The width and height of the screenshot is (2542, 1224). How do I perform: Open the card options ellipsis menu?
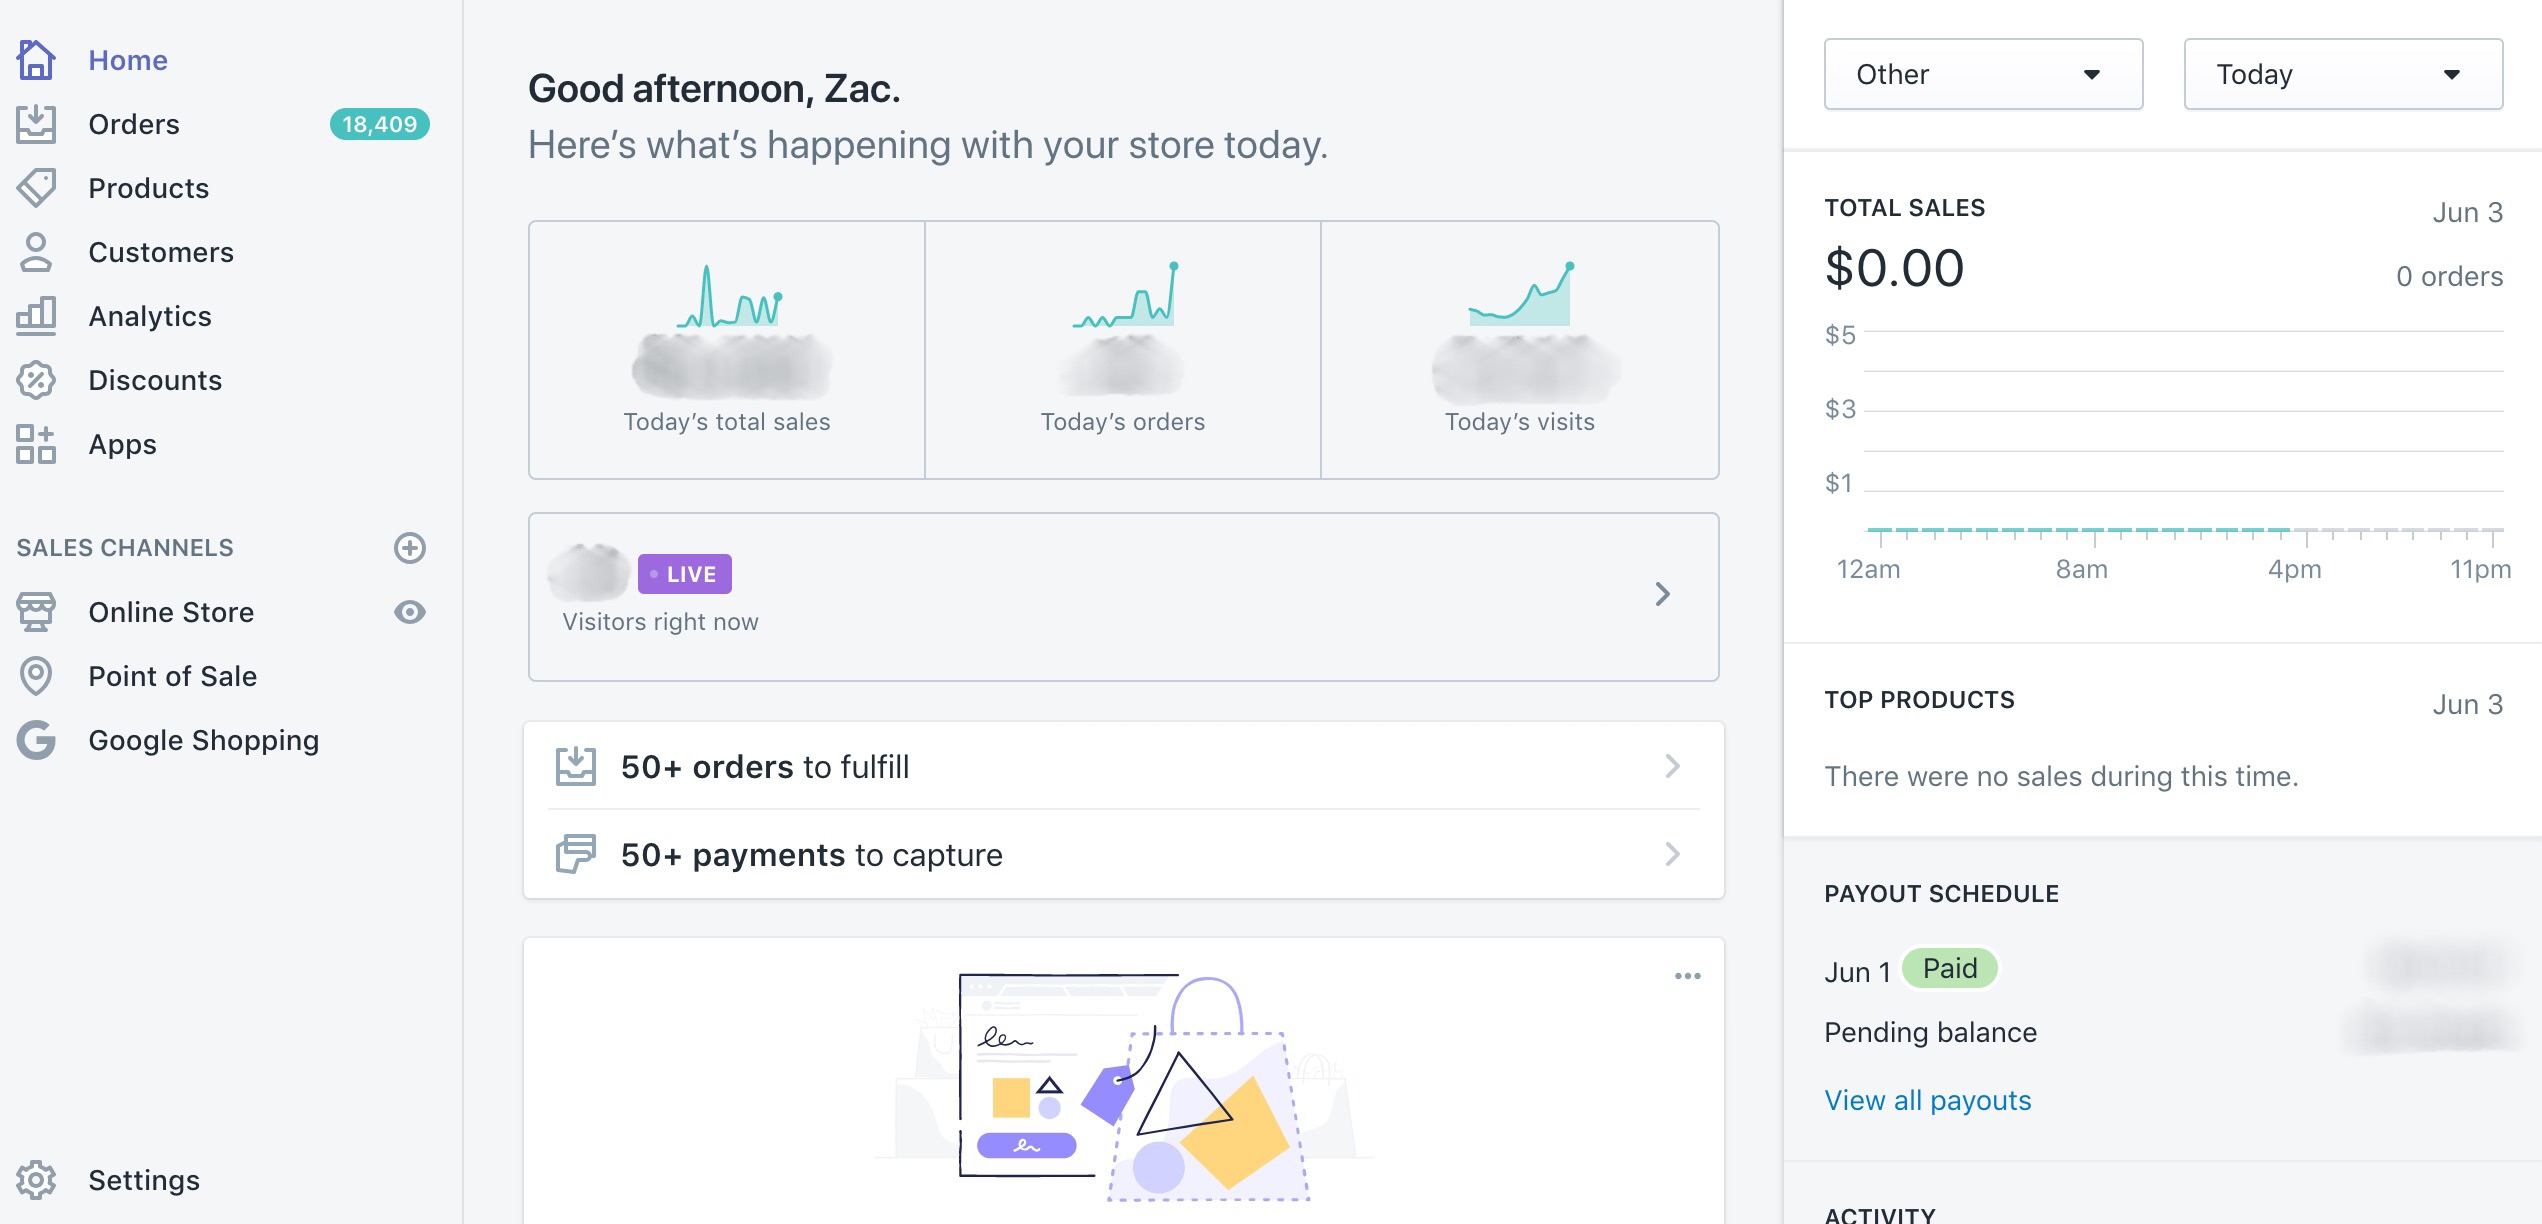tap(1687, 975)
